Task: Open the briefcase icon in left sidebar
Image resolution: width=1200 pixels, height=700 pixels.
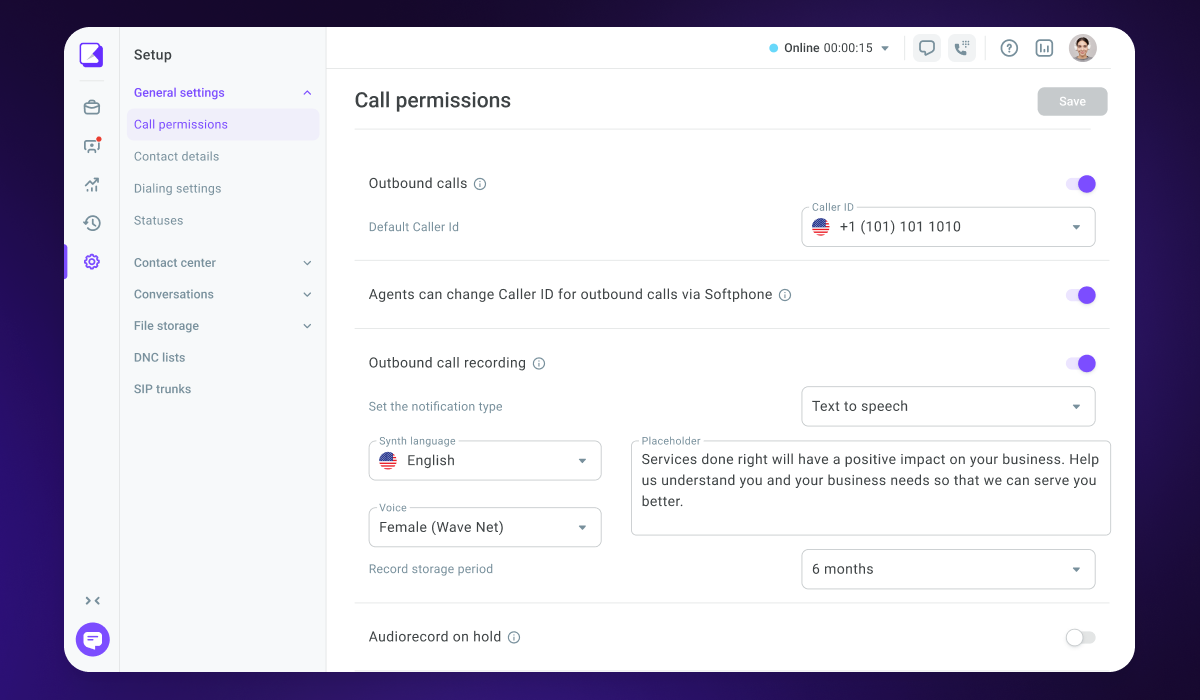Action: 92,108
